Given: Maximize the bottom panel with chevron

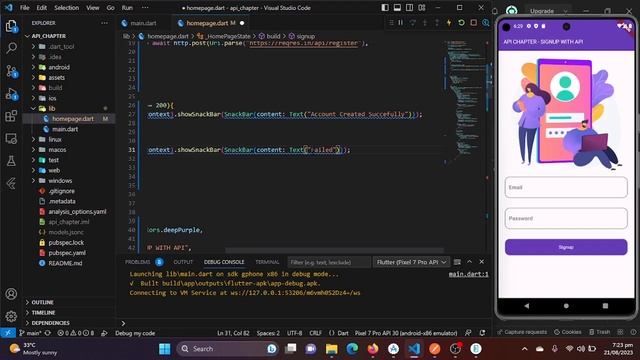Looking at the screenshot, I should pyautogui.click(x=469, y=262).
